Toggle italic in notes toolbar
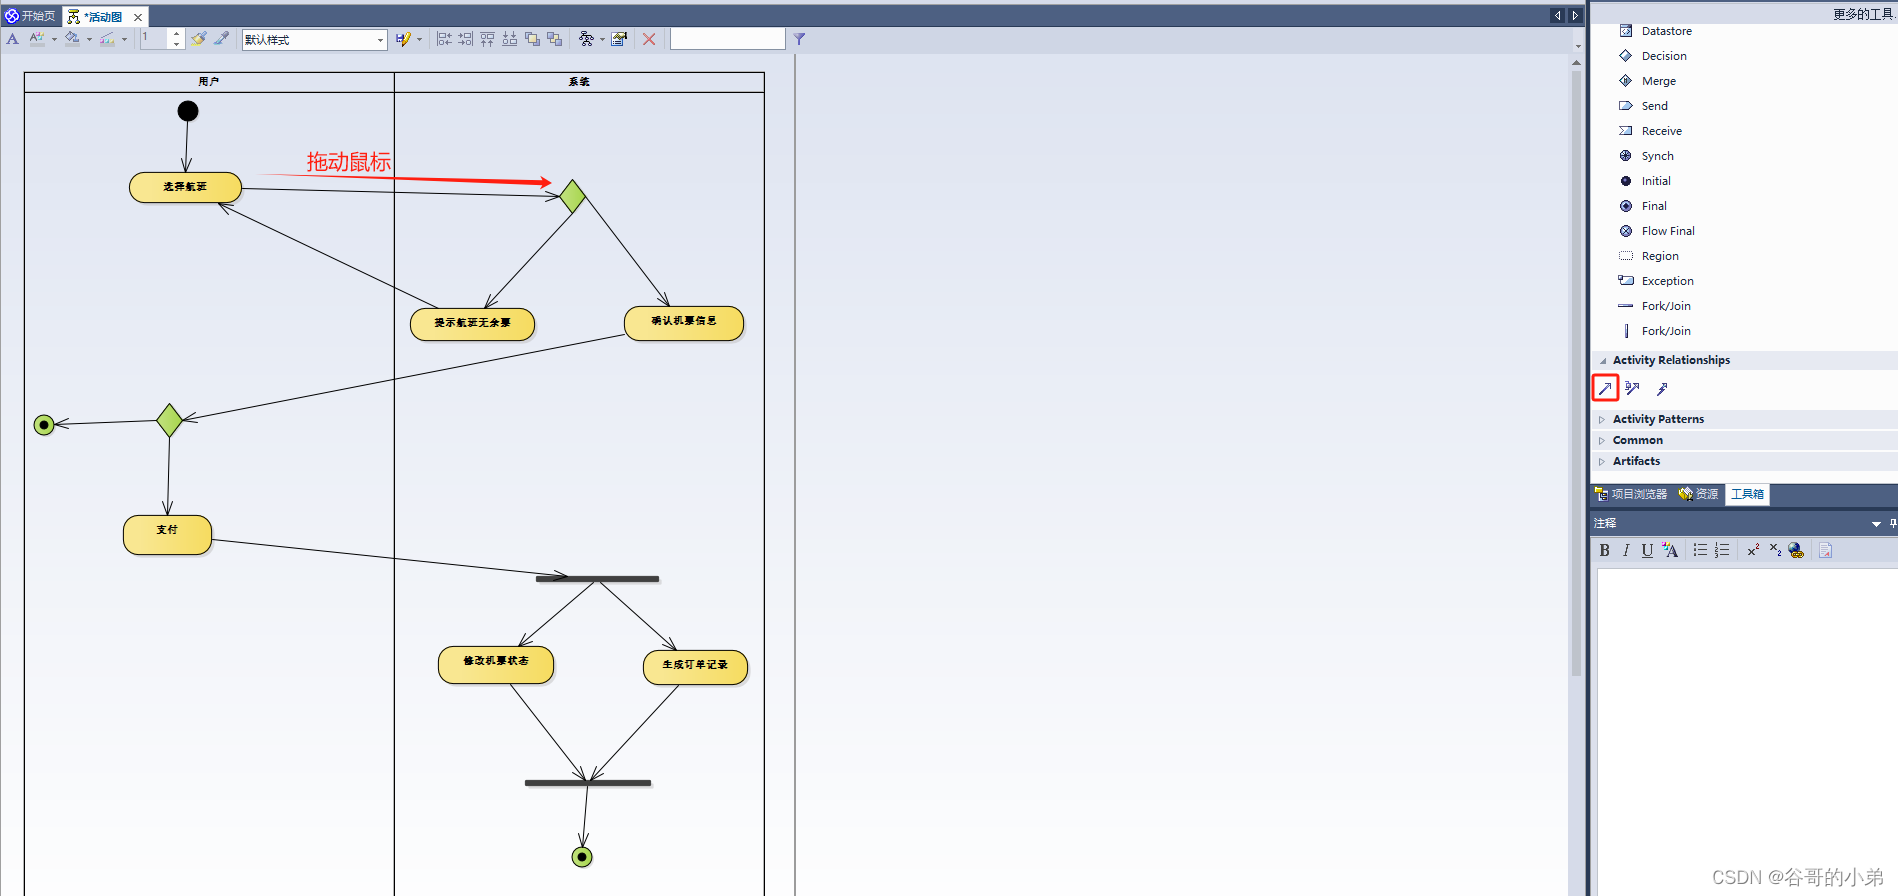Screen dimensions: 1898x896 point(1626,550)
